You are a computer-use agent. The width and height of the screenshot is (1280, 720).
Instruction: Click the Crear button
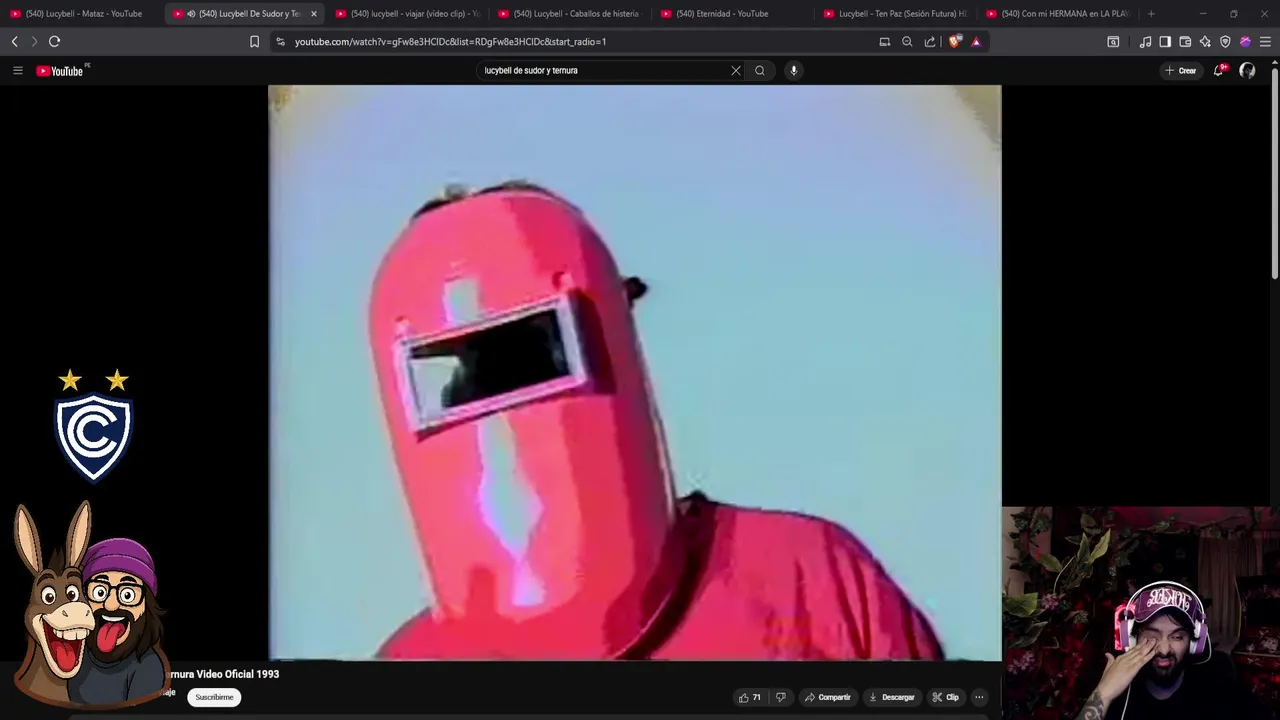1181,70
